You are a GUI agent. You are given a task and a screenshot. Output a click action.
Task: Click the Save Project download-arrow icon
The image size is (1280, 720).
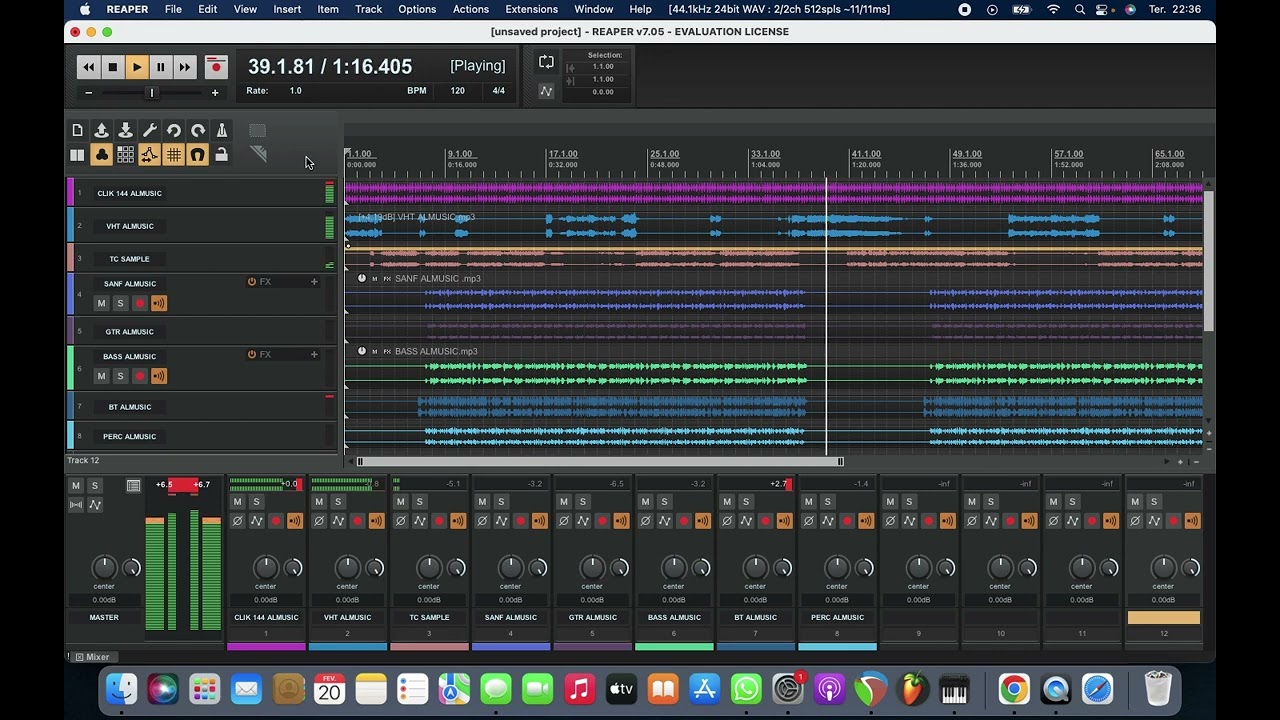tap(125, 130)
